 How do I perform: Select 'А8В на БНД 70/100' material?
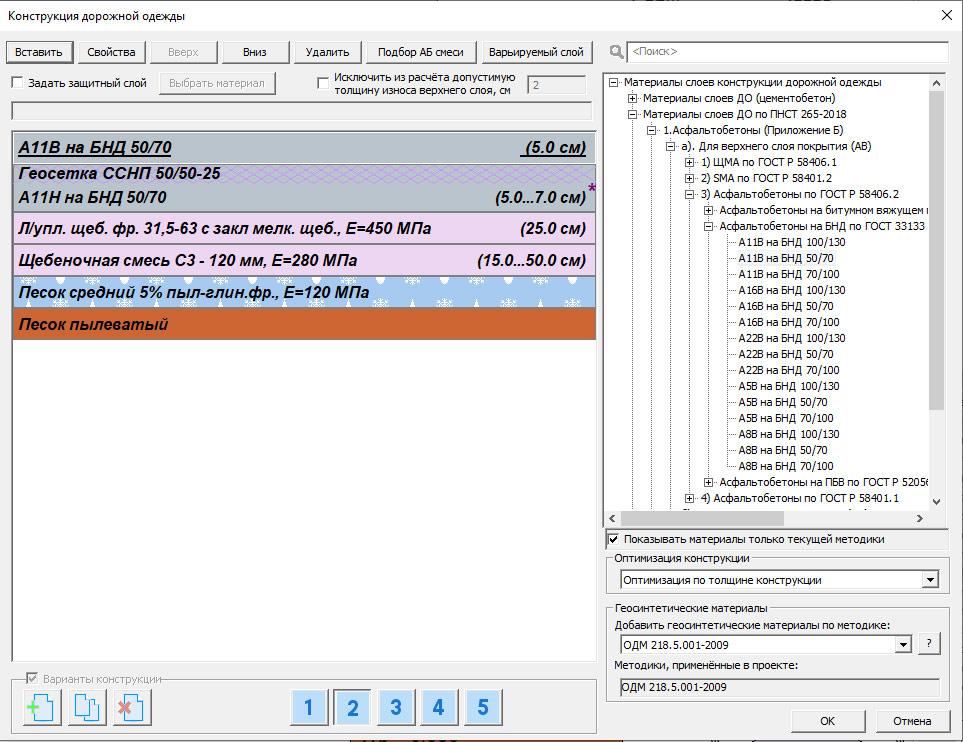[x=785, y=466]
